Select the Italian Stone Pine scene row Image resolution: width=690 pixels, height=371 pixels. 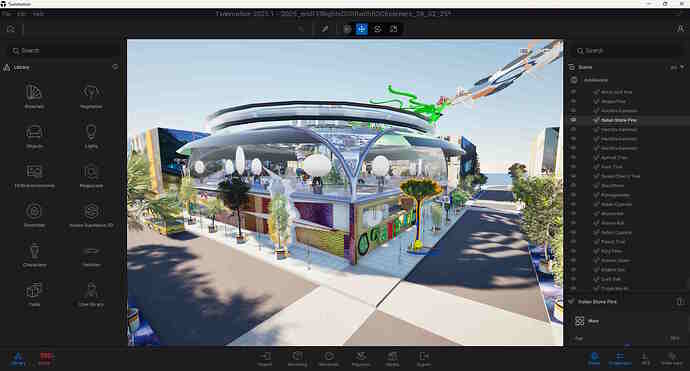pos(627,120)
